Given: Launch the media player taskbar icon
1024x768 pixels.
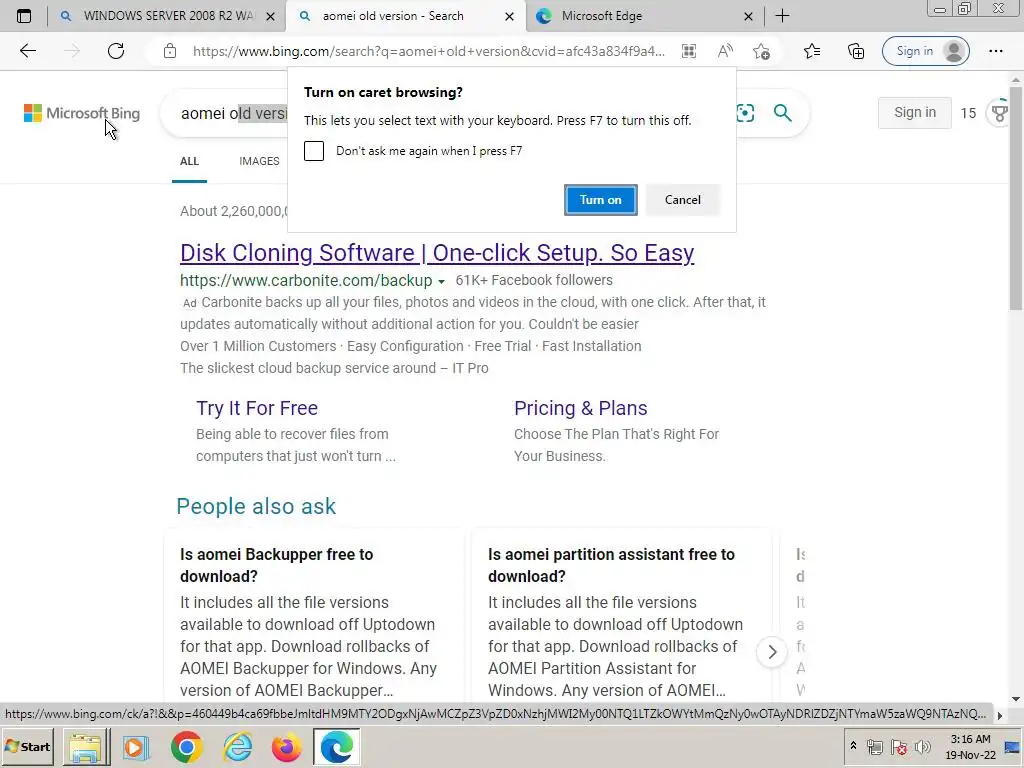Looking at the screenshot, I should tap(136, 747).
